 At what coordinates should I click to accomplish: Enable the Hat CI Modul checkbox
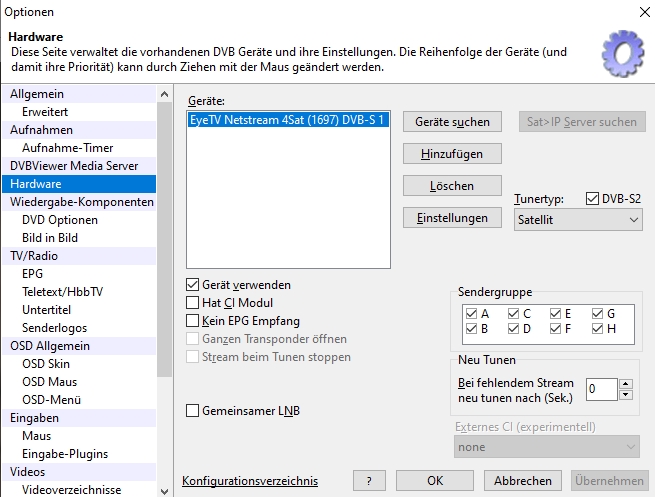[x=194, y=303]
